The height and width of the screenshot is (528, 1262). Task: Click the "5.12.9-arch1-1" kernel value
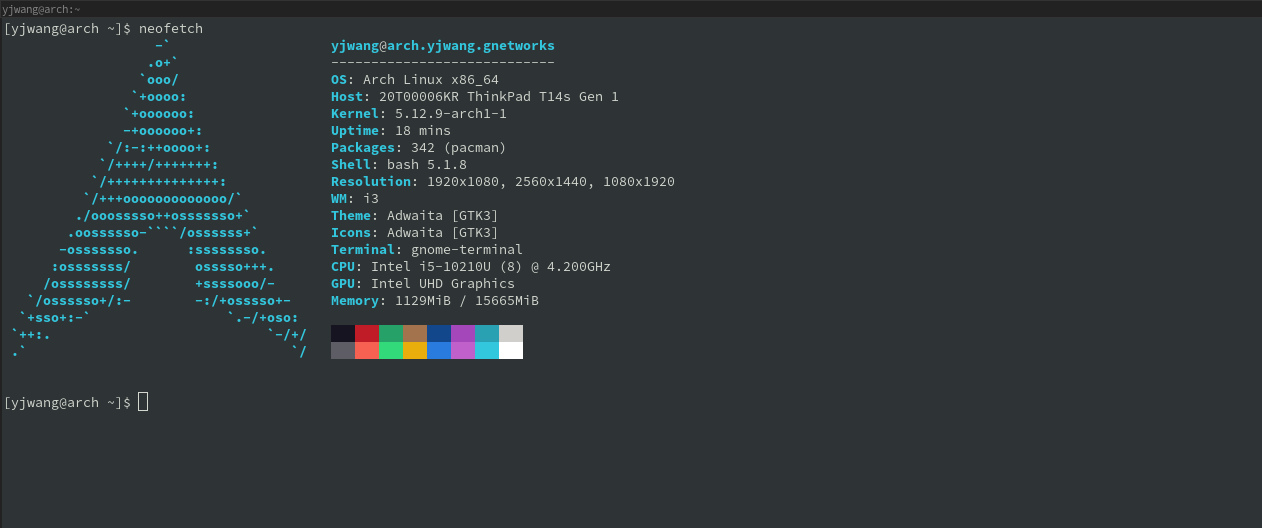point(451,114)
